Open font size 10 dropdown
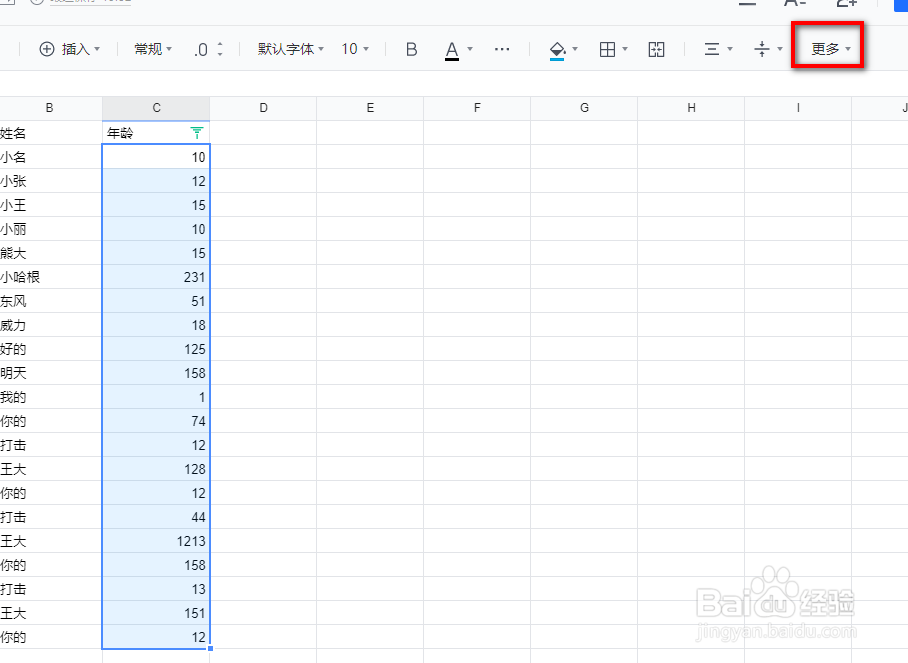 (x=354, y=49)
